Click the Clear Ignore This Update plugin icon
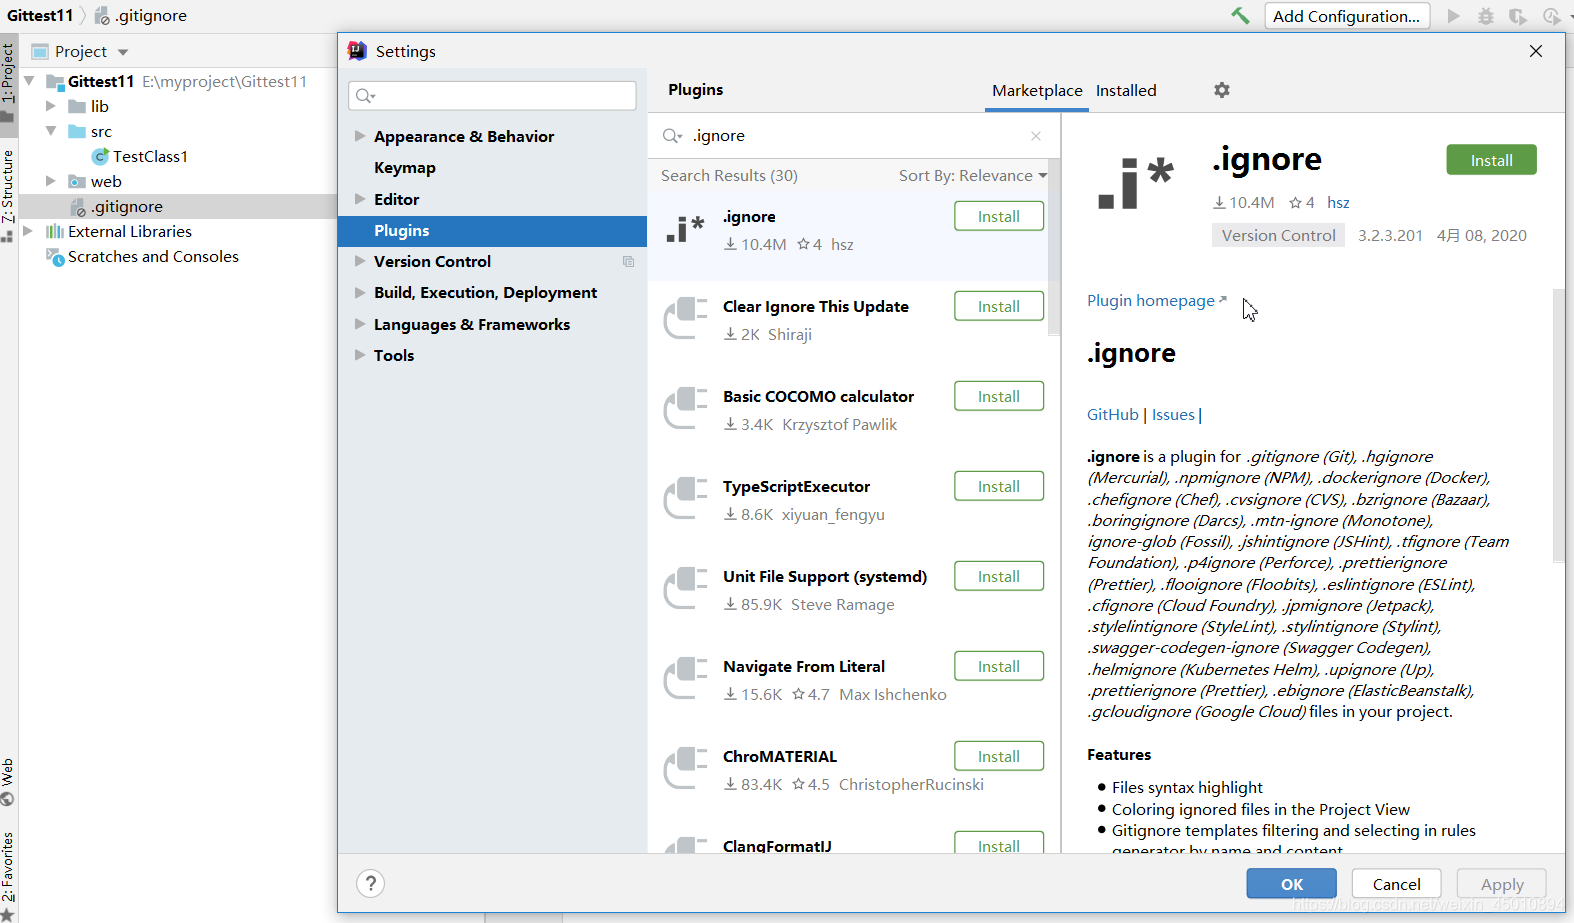Image resolution: width=1574 pixels, height=923 pixels. click(x=686, y=318)
